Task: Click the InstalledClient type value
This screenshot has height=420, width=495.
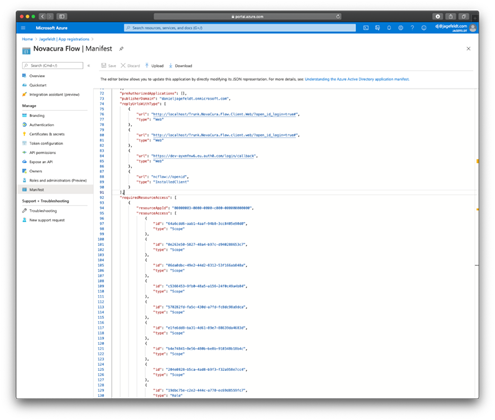Action: tap(171, 182)
